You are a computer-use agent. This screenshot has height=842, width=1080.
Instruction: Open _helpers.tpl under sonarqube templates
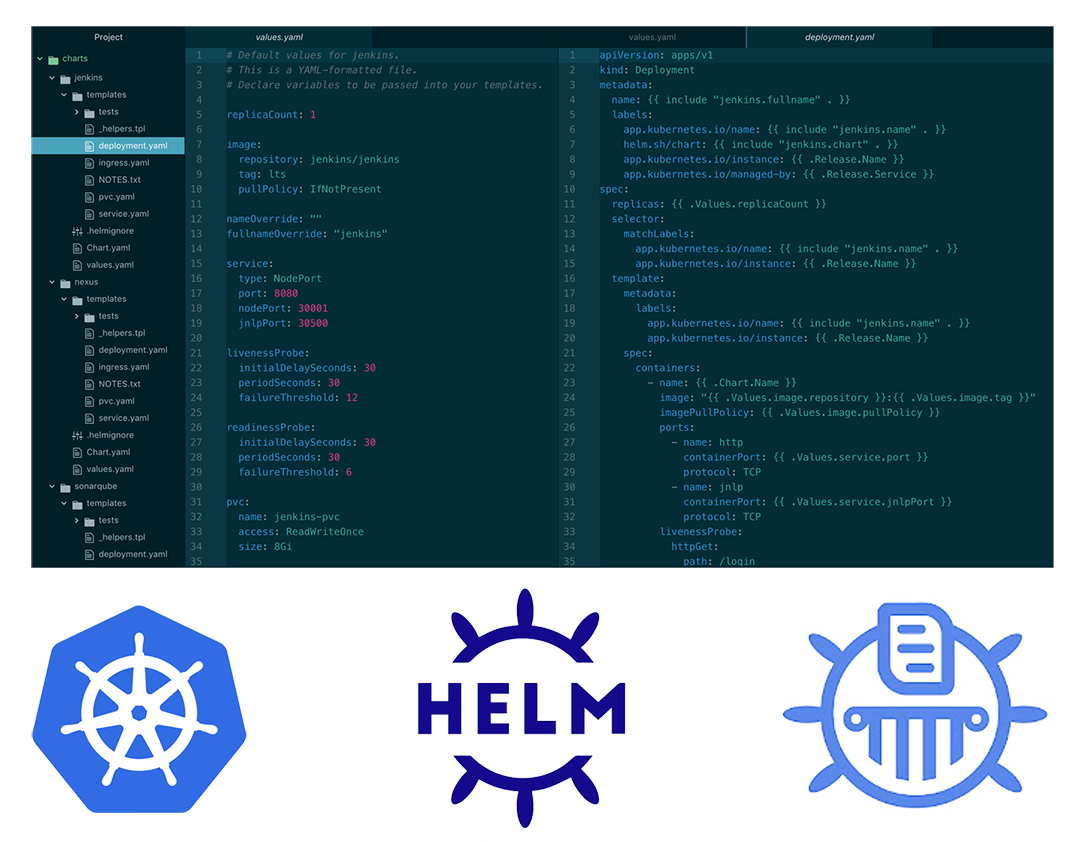122,537
